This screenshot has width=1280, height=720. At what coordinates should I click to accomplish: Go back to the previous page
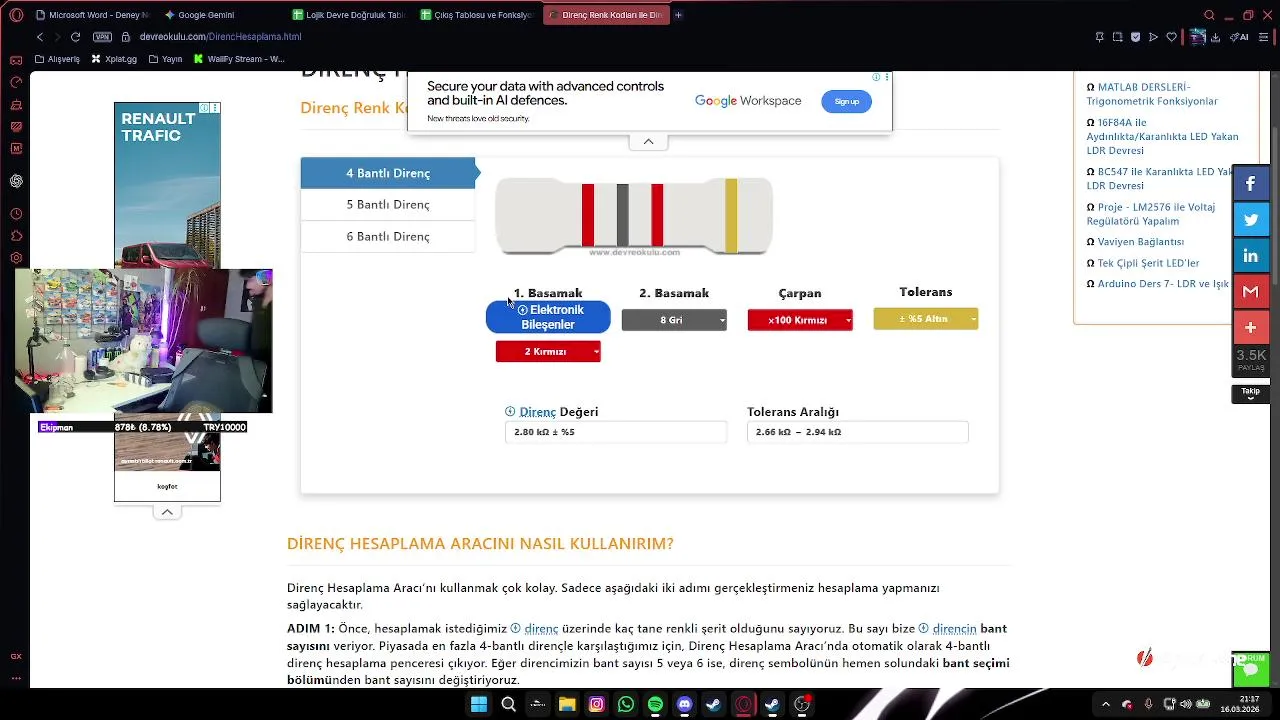40,37
